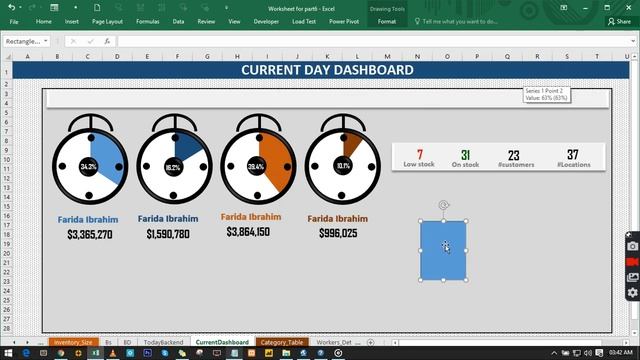Click the New blank document icon

(97, 7)
